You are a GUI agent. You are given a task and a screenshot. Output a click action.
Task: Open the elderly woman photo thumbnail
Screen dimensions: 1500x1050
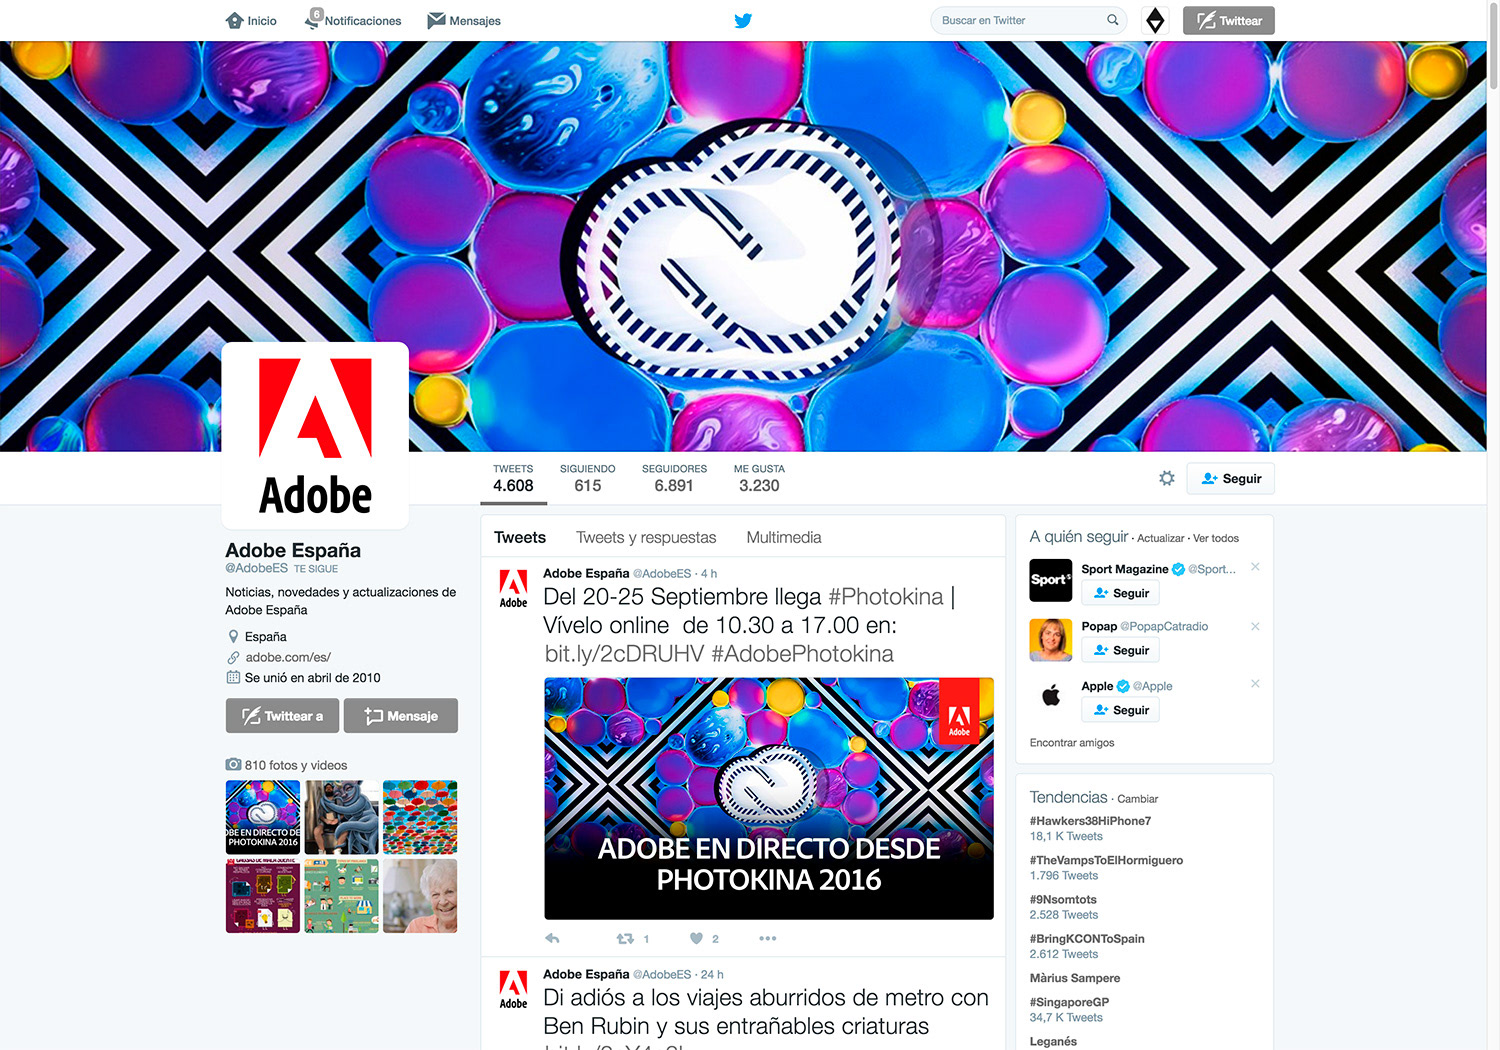point(420,896)
